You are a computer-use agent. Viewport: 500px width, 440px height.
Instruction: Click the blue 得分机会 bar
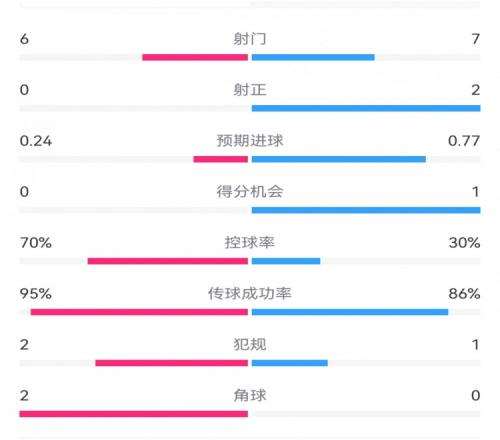(x=366, y=210)
